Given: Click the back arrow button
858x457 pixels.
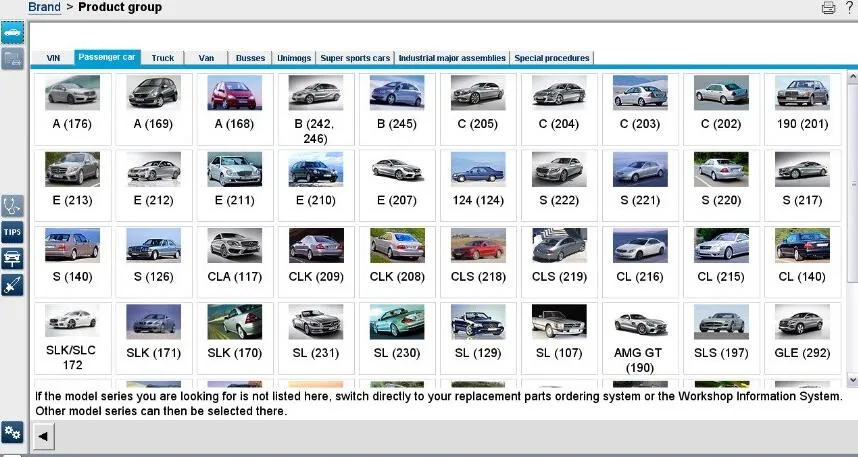Looking at the screenshot, I should click(x=43, y=436).
